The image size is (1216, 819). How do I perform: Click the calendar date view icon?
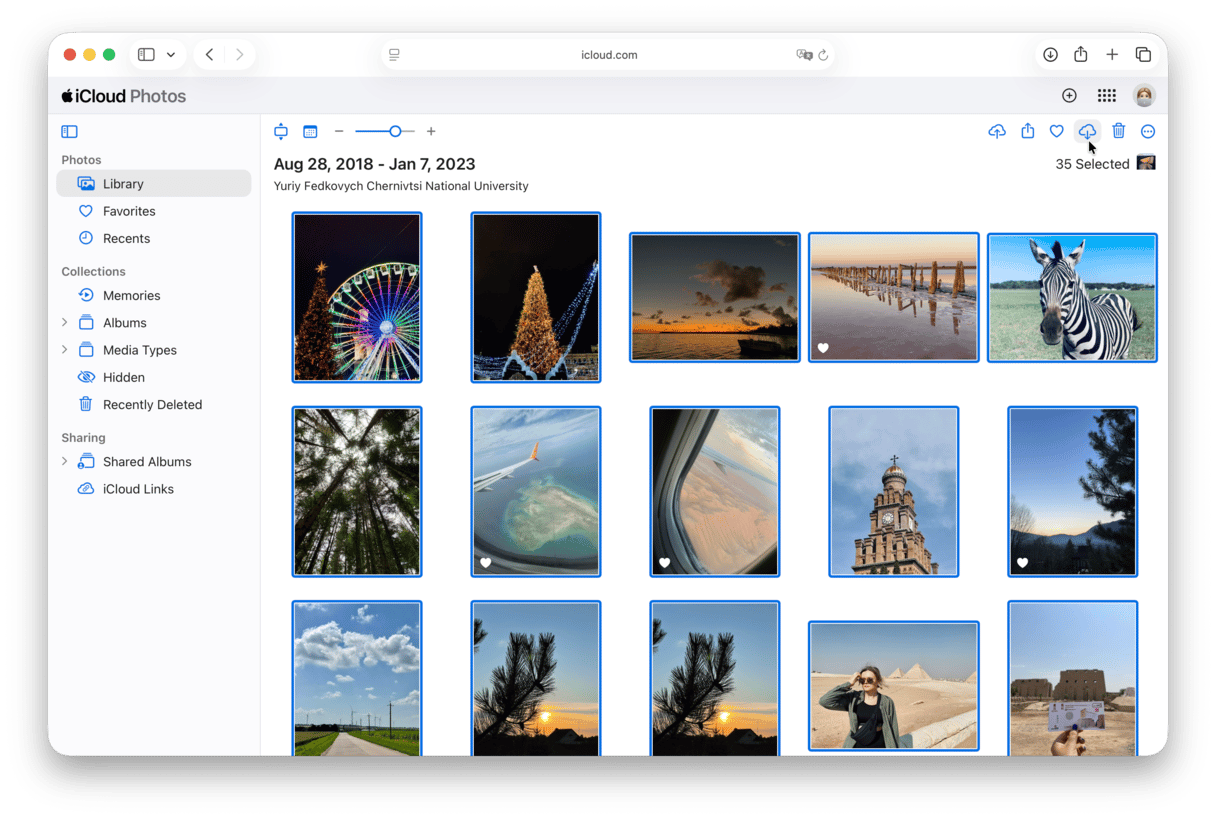[x=310, y=131]
